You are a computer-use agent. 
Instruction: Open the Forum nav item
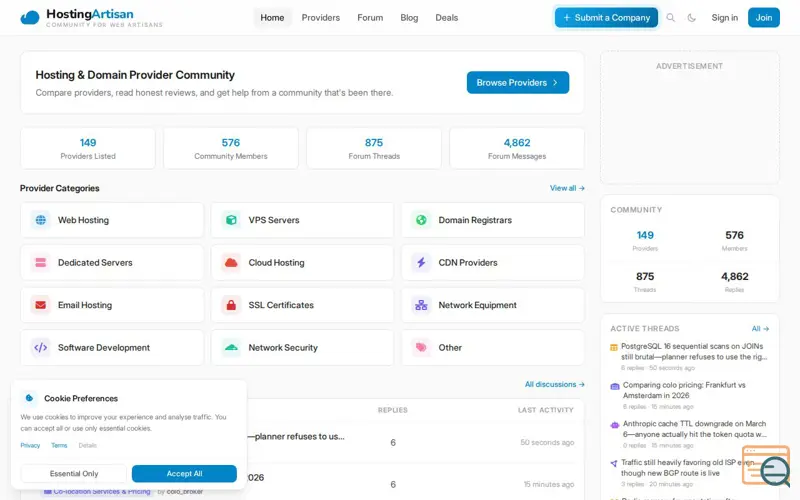[x=370, y=18]
